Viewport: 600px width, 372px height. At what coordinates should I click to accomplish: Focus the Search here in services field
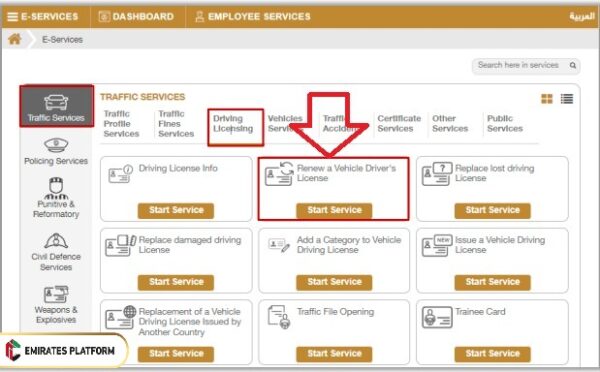(526, 65)
